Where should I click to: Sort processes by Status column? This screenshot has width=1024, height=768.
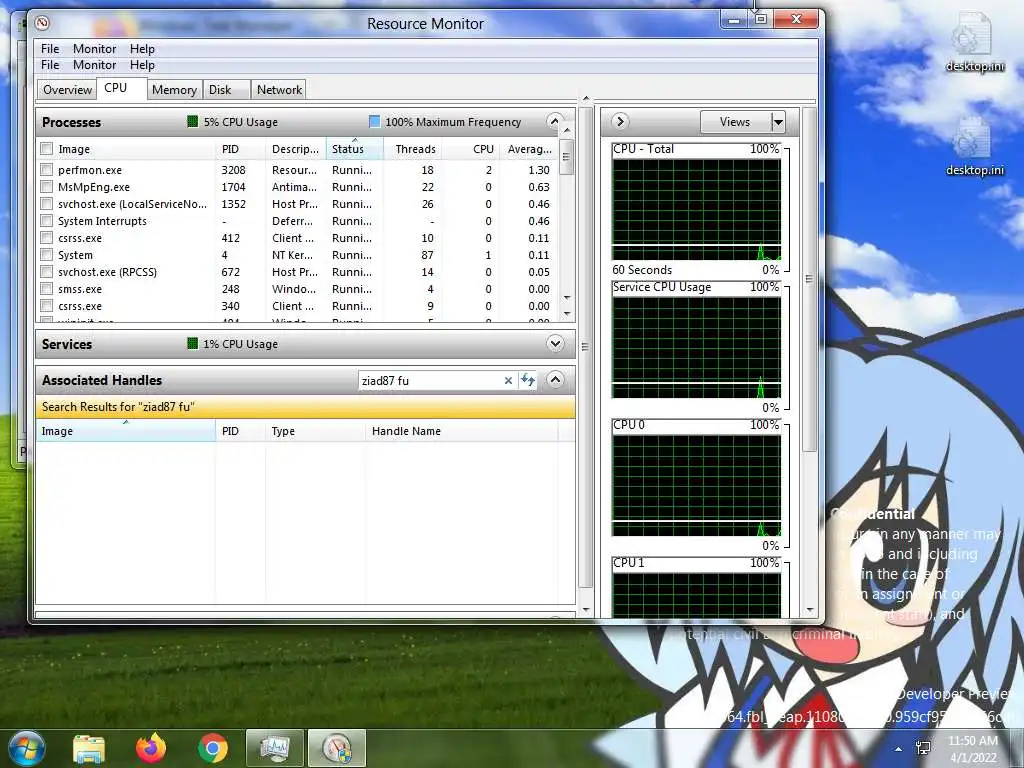click(355, 149)
